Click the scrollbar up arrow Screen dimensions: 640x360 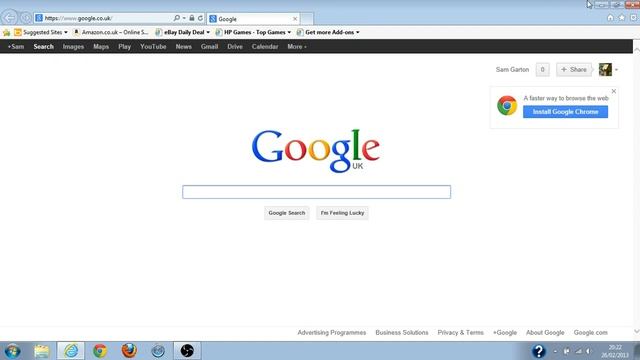636,49
